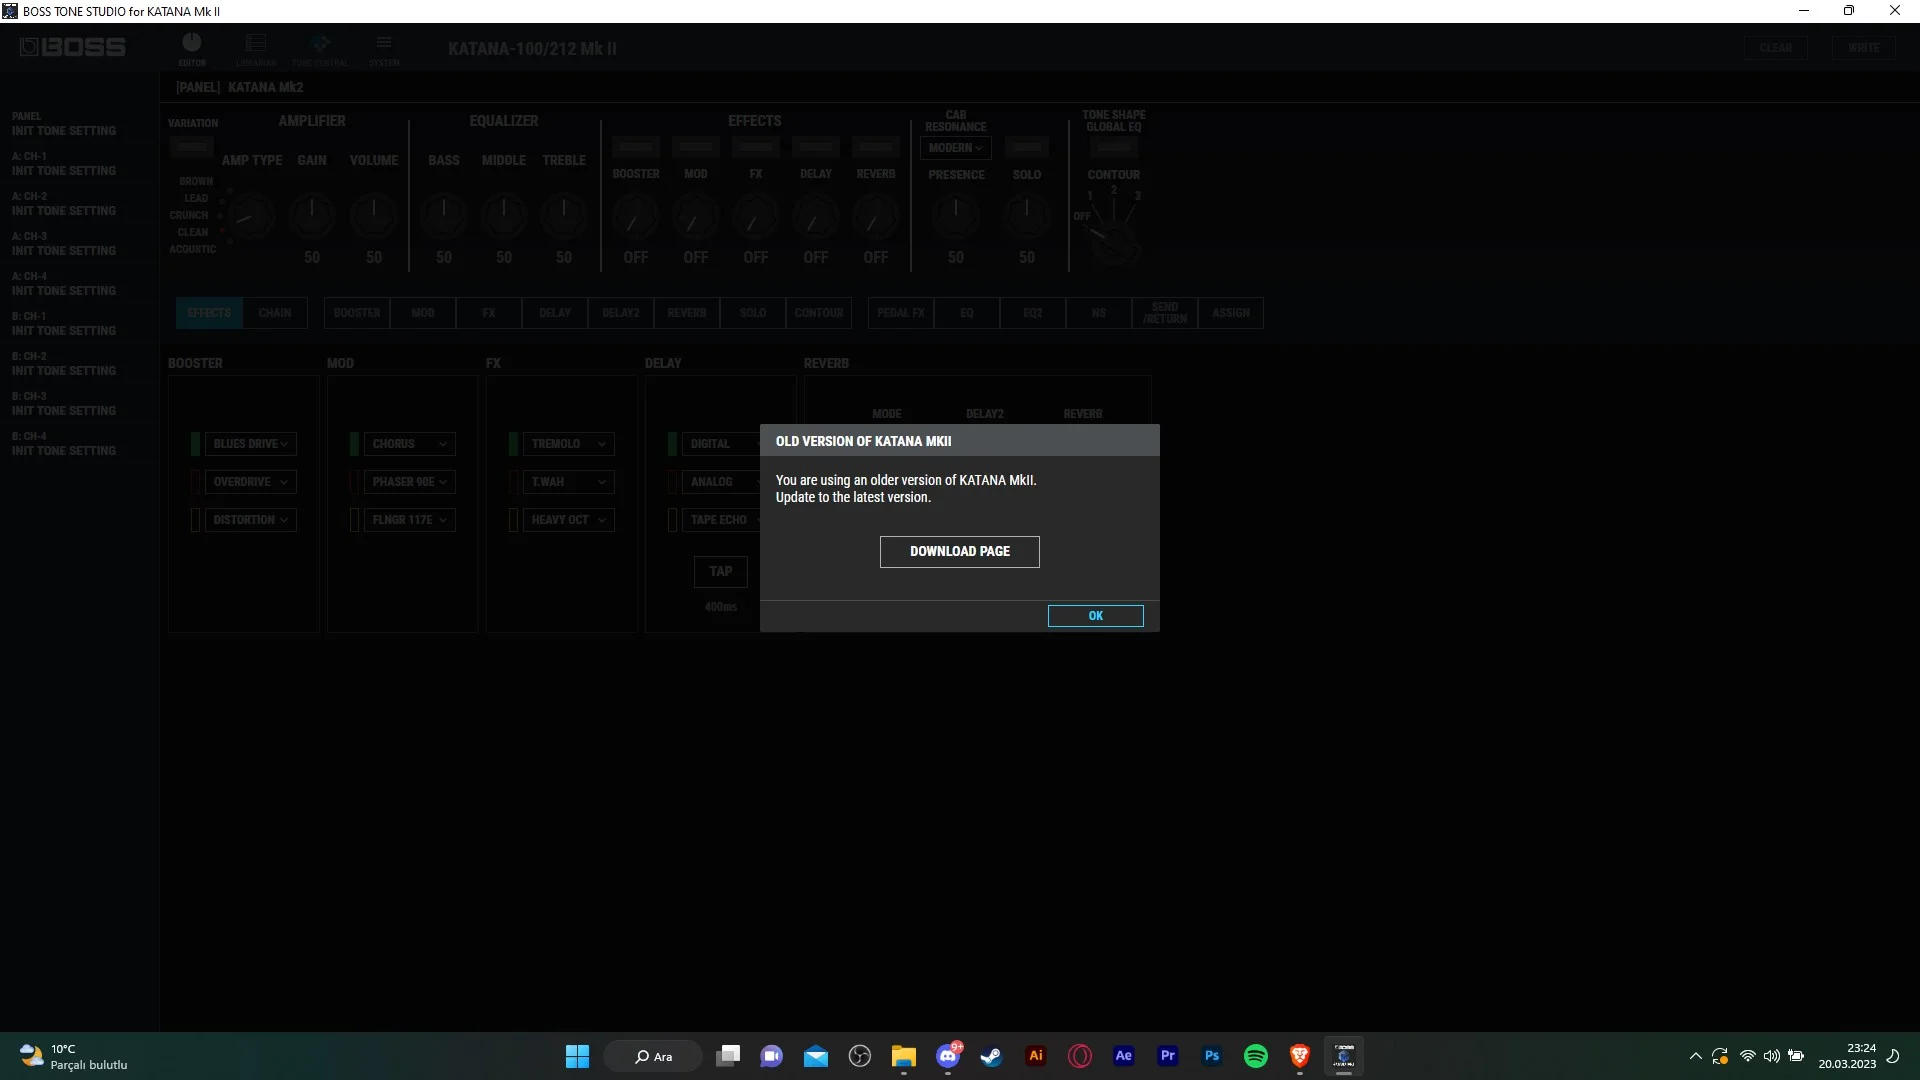1920x1080 pixels.
Task: Select the Pedal FX tab
Action: click(900, 313)
